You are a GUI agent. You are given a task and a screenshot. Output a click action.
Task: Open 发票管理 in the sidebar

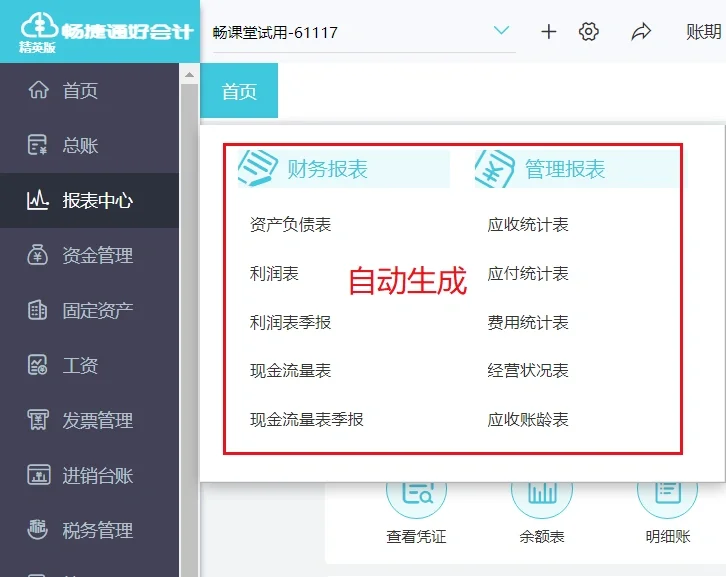[x=89, y=420]
